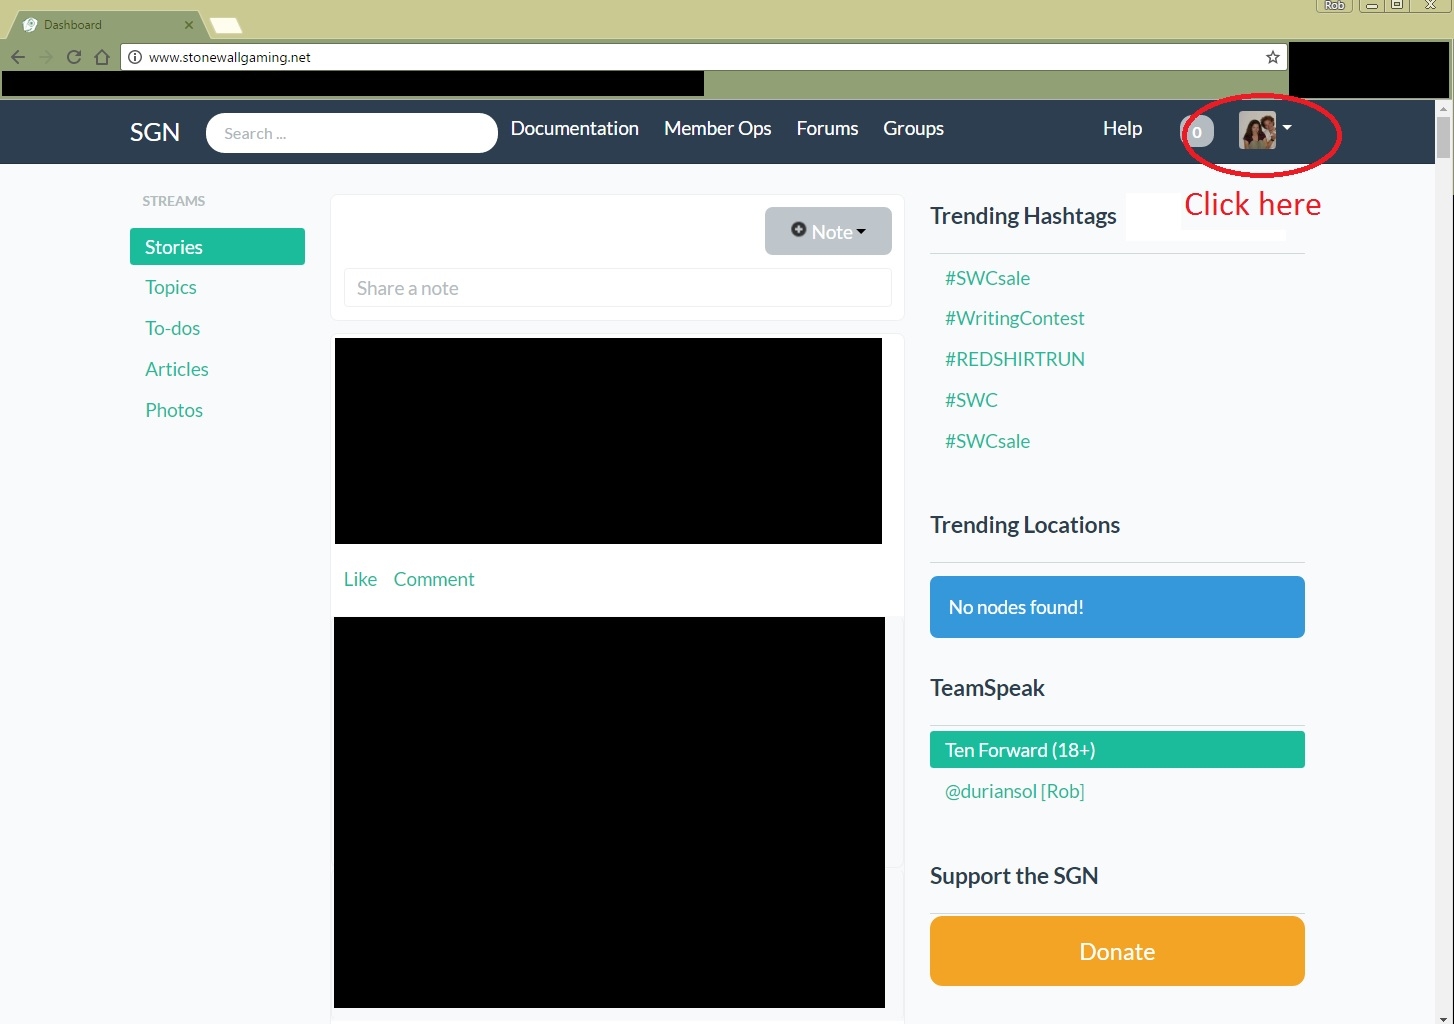Reload the page with the refresh icon

tap(73, 57)
